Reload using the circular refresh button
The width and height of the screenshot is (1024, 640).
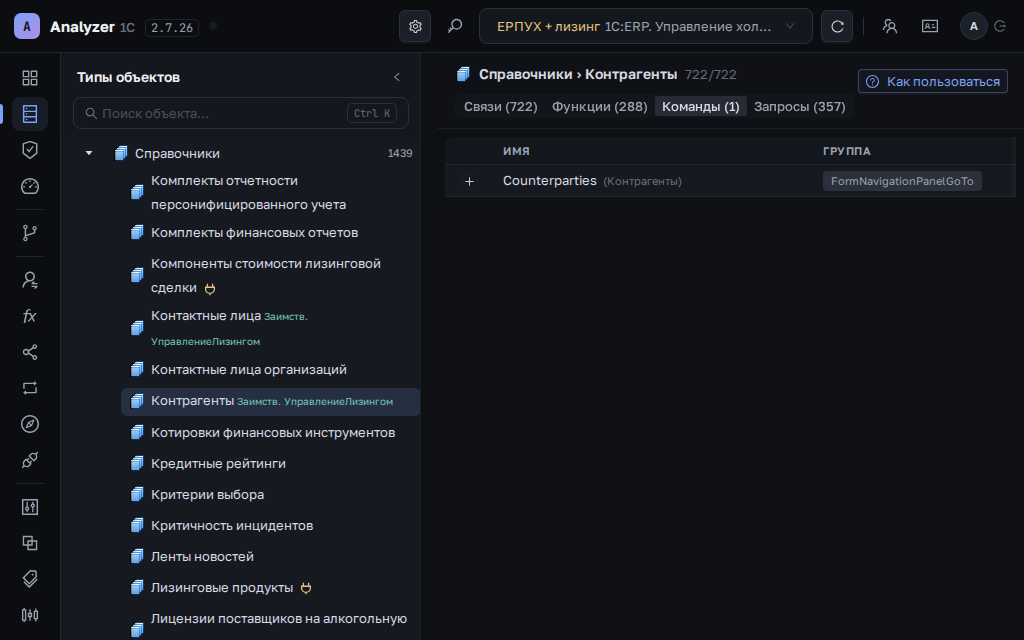click(x=837, y=26)
